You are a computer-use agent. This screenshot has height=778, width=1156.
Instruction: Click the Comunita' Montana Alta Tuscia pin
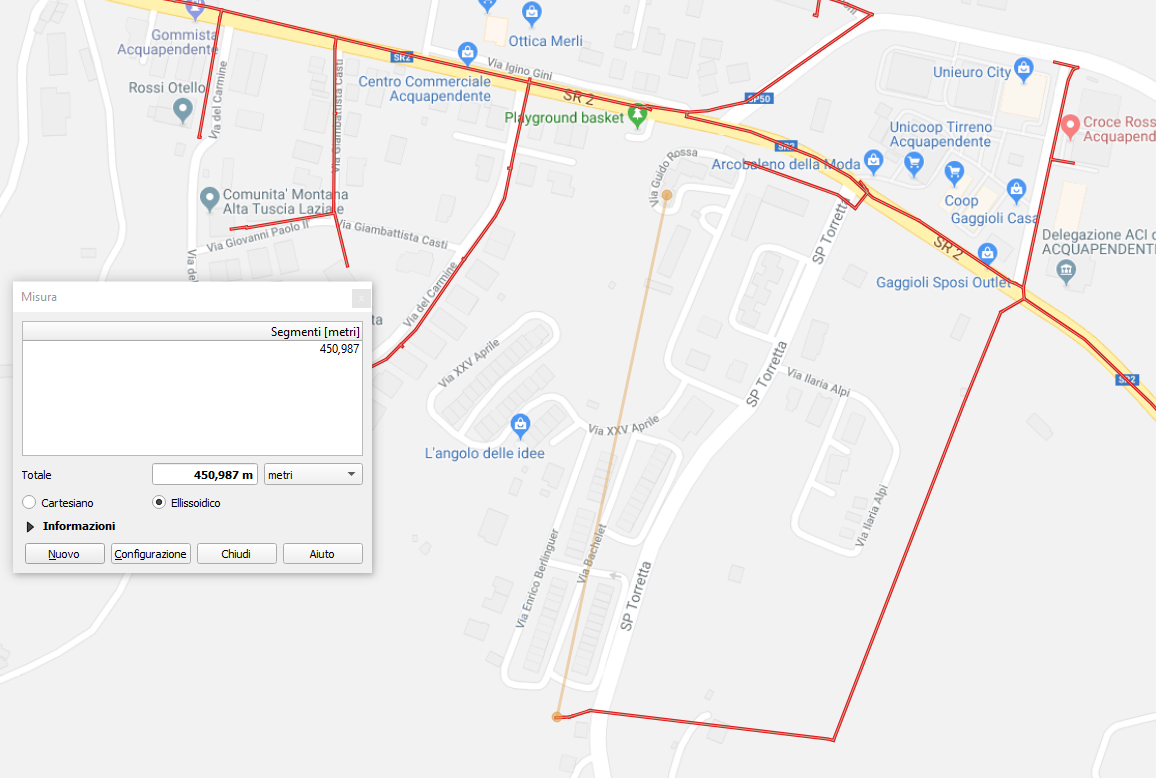coord(209,199)
